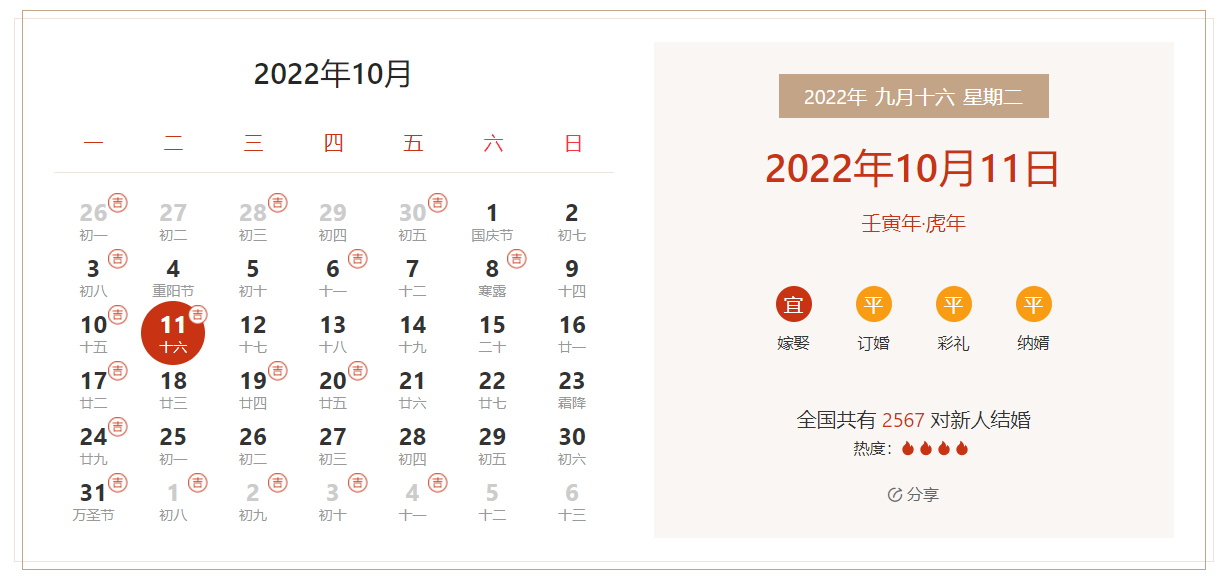Click the 吉 badge on October 24
This screenshot has width=1221, height=578.
(x=118, y=427)
